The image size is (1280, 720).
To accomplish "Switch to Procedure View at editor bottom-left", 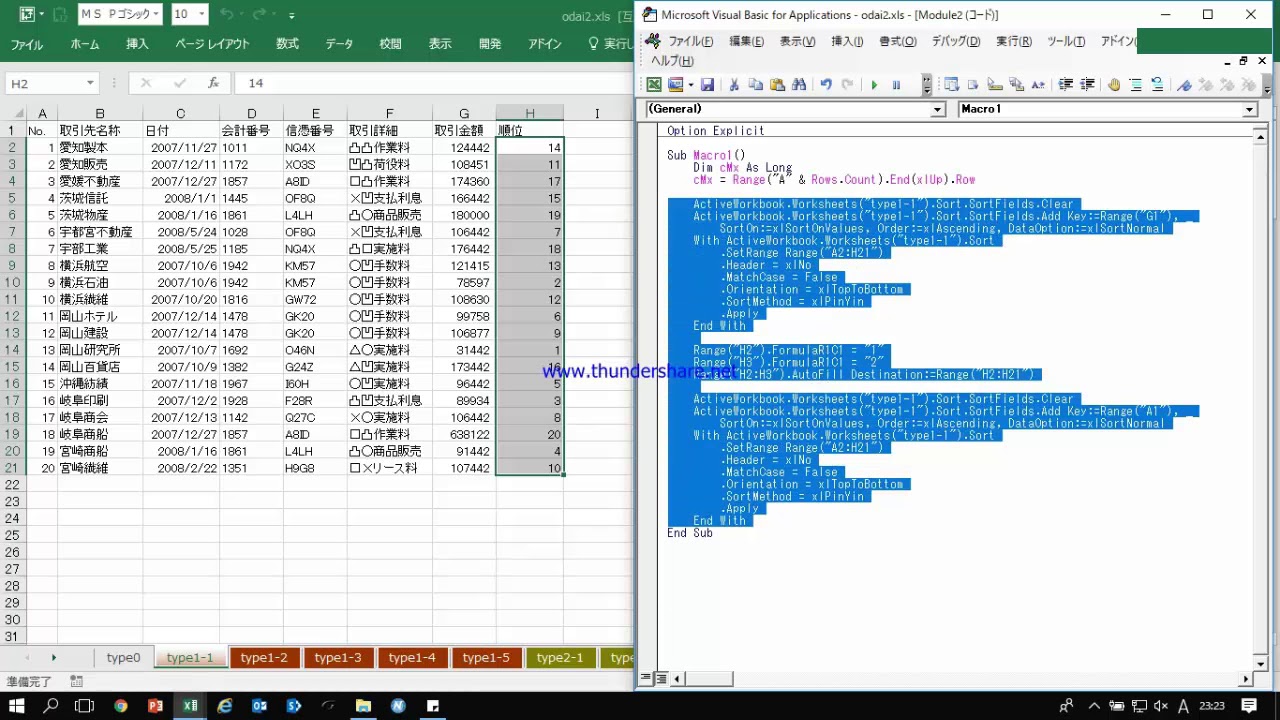I will coord(645,679).
